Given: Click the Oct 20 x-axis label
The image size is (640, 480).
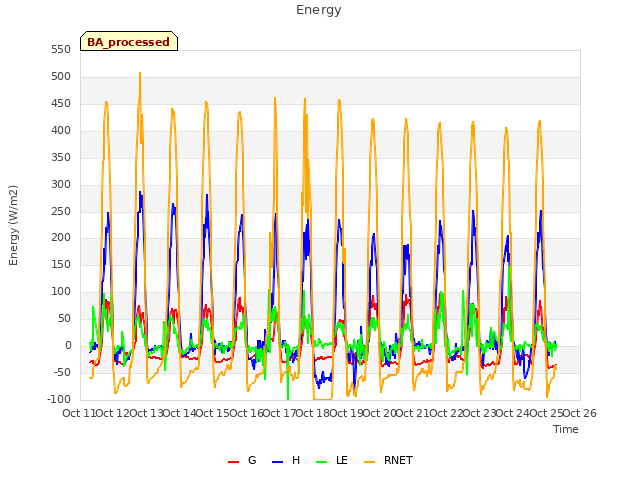Looking at the screenshot, I should [380, 413].
